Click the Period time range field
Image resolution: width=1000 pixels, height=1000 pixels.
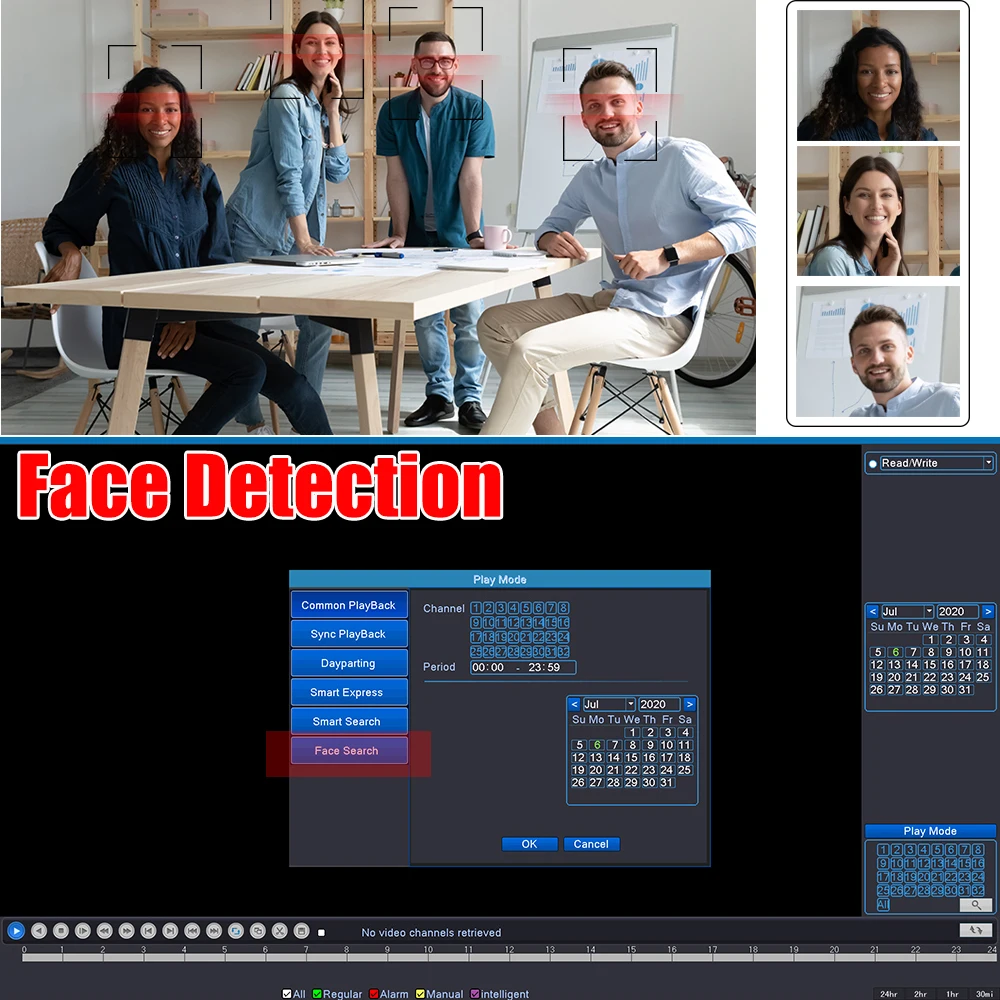pos(523,667)
